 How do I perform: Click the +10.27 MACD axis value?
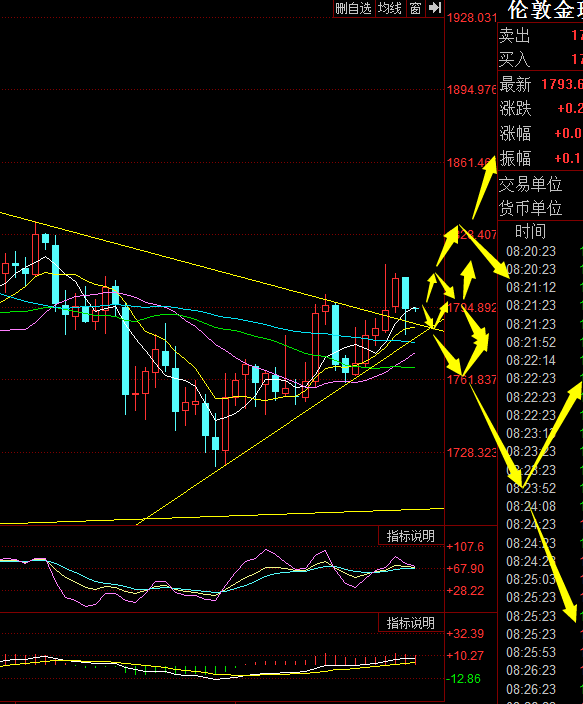pyautogui.click(x=465, y=656)
